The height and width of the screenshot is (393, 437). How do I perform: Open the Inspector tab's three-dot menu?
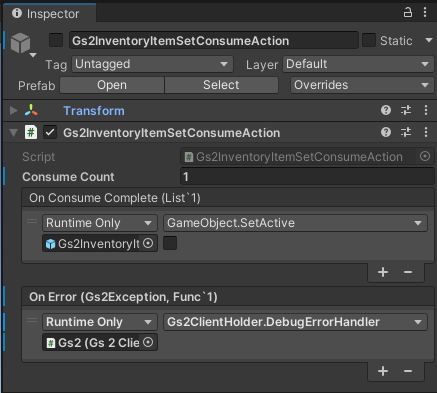tap(425, 13)
